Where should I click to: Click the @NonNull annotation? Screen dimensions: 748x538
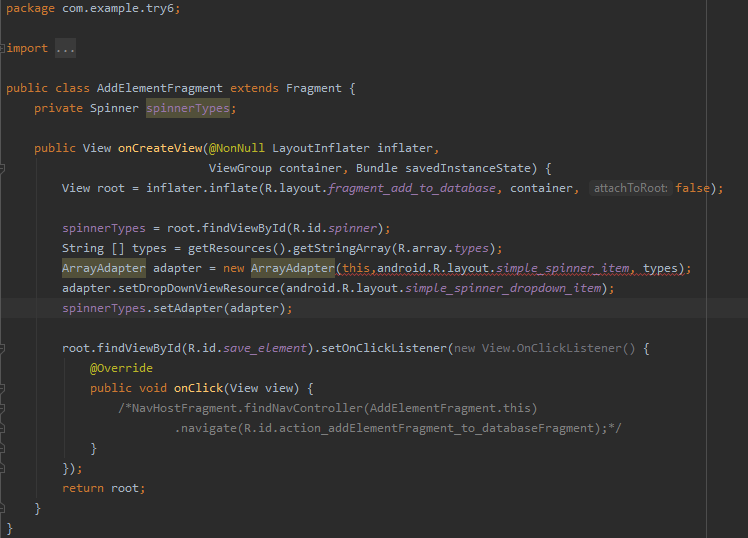click(x=237, y=148)
